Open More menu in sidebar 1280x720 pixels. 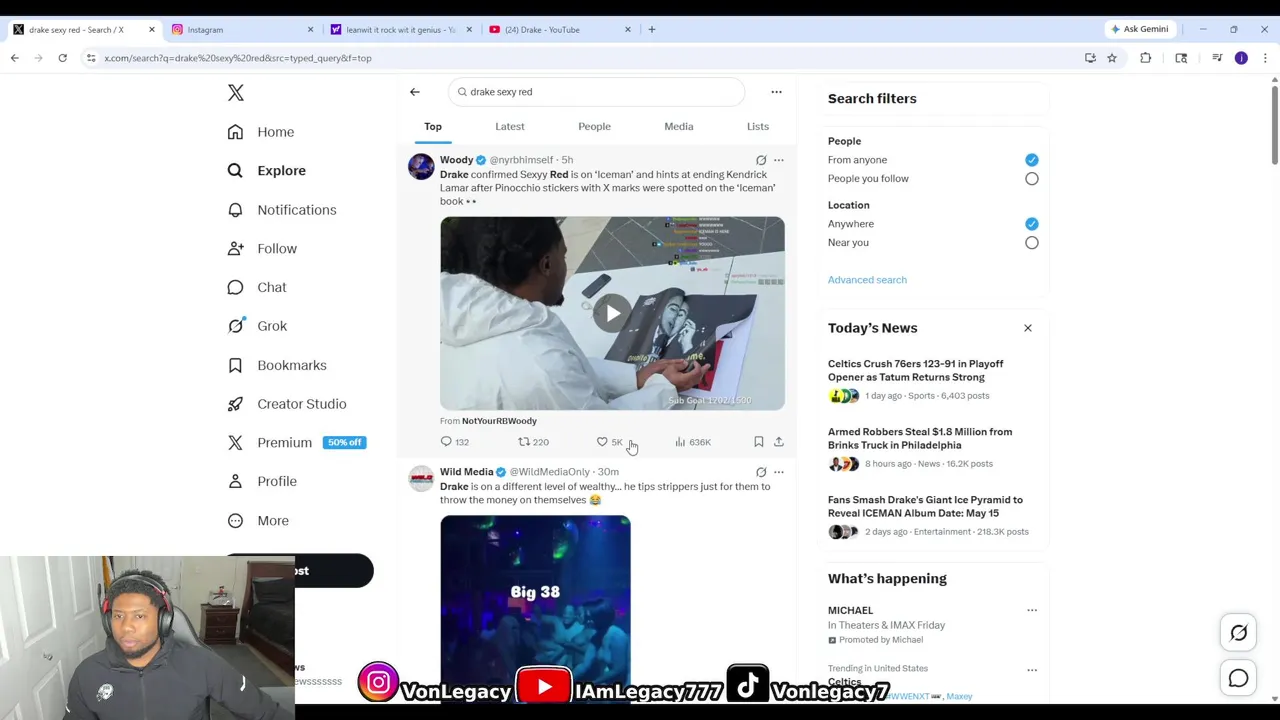tap(257, 520)
